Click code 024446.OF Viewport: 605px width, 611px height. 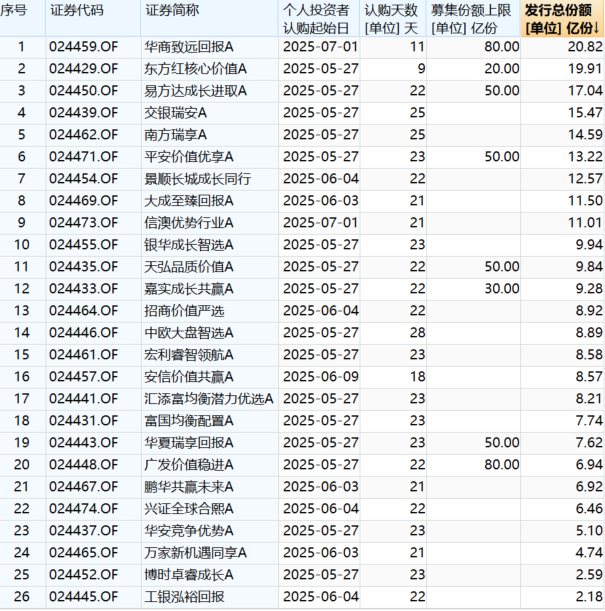83,333
